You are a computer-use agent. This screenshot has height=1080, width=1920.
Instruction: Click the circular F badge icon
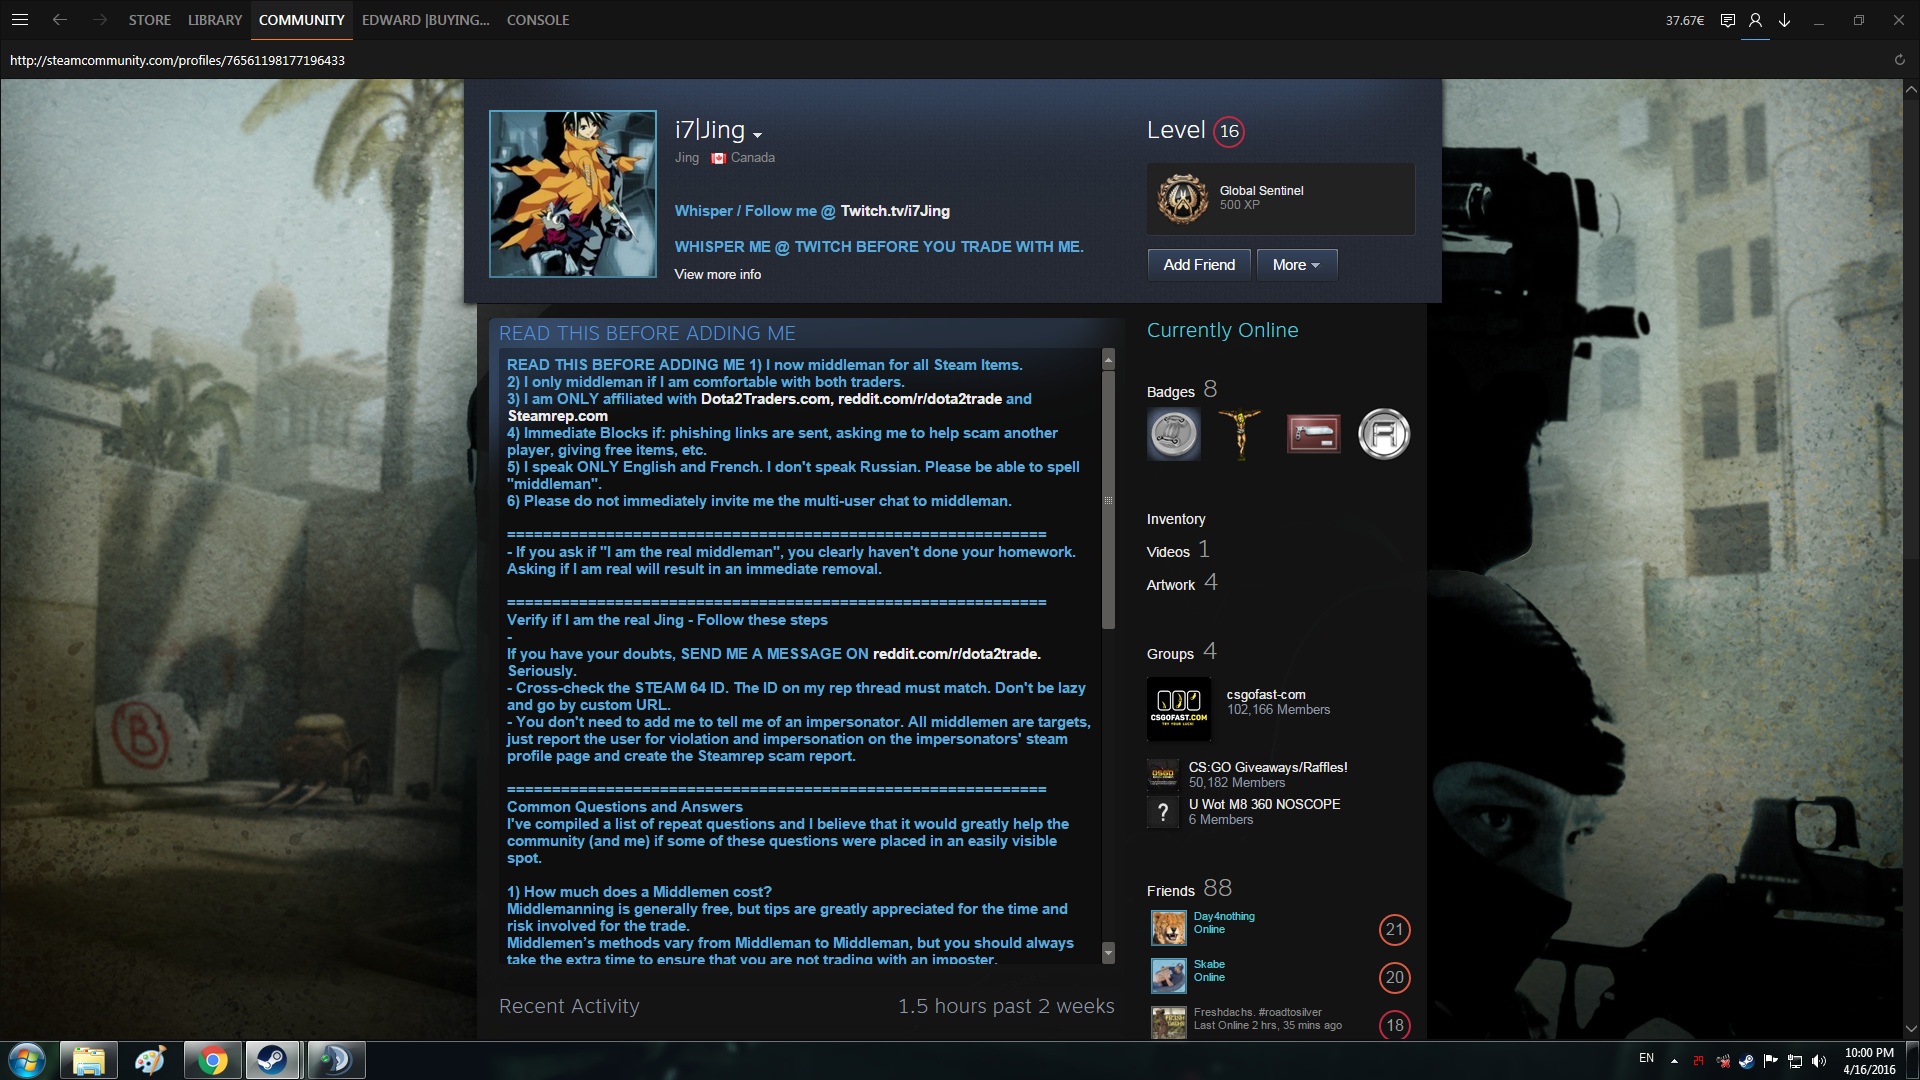point(1383,434)
